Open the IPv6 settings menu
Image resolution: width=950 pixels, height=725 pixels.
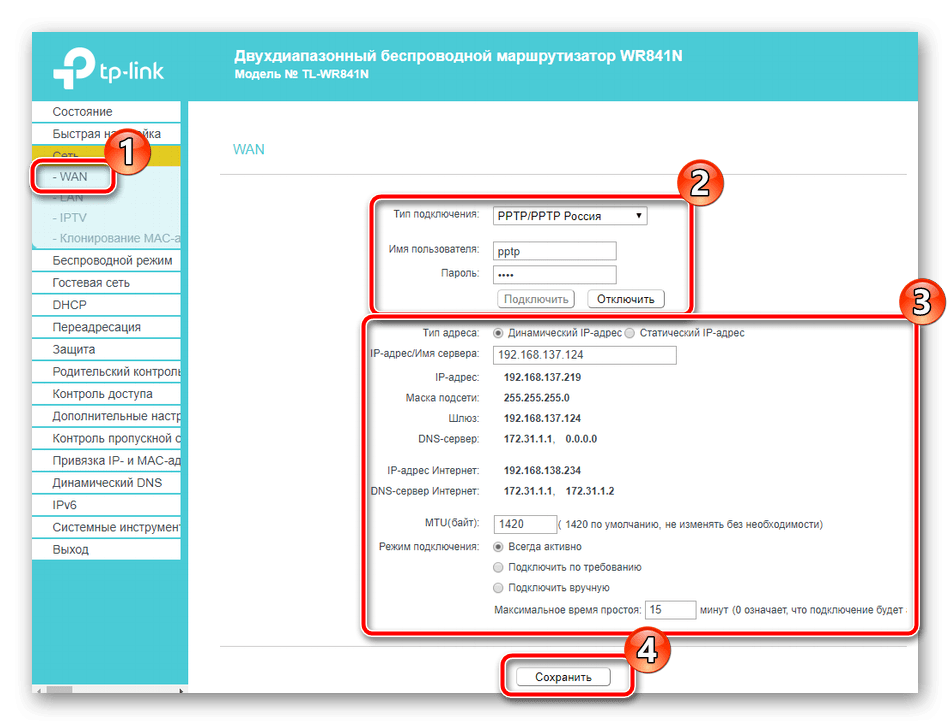(x=65, y=505)
